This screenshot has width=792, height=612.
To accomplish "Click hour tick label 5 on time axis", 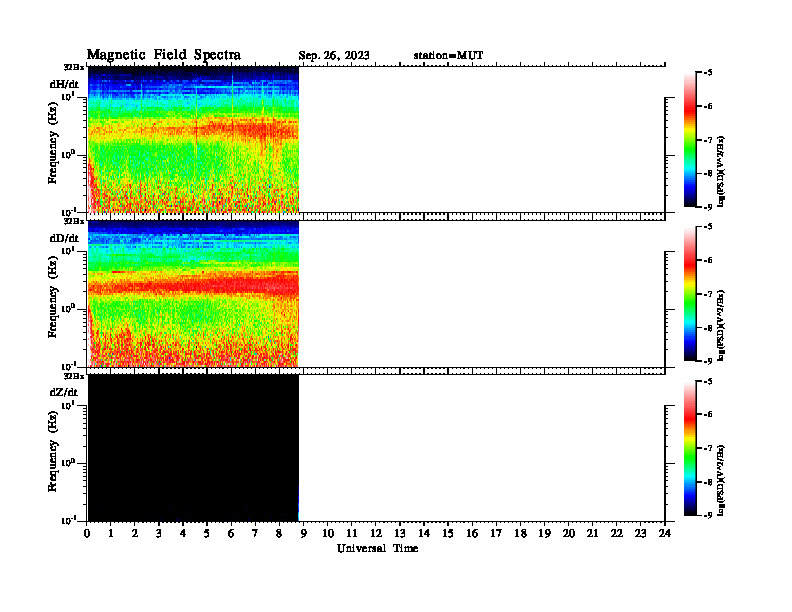I will click(x=207, y=533).
